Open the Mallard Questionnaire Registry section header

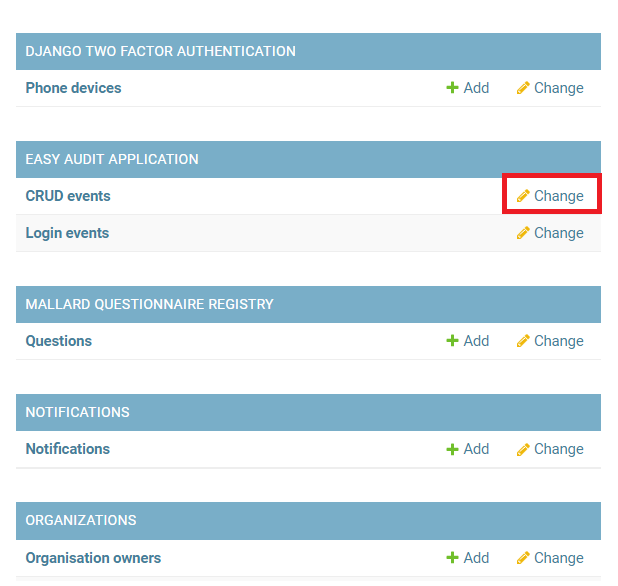tap(149, 304)
